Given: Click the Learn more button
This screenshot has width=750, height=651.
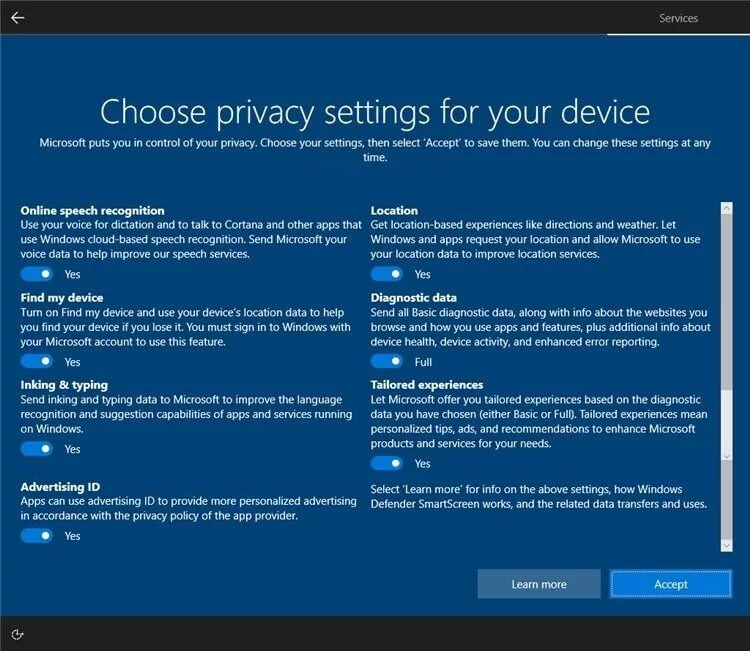Looking at the screenshot, I should [x=539, y=584].
